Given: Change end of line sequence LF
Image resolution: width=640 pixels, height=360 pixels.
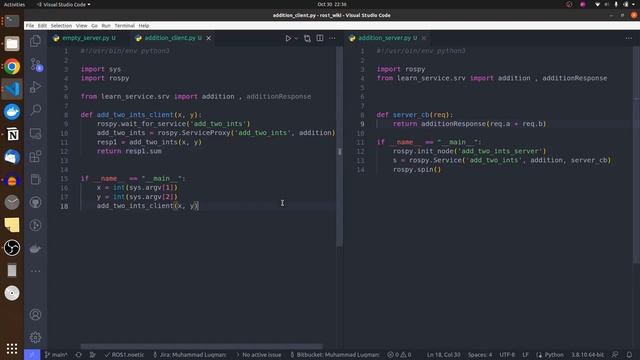Looking at the screenshot, I should coord(525,355).
